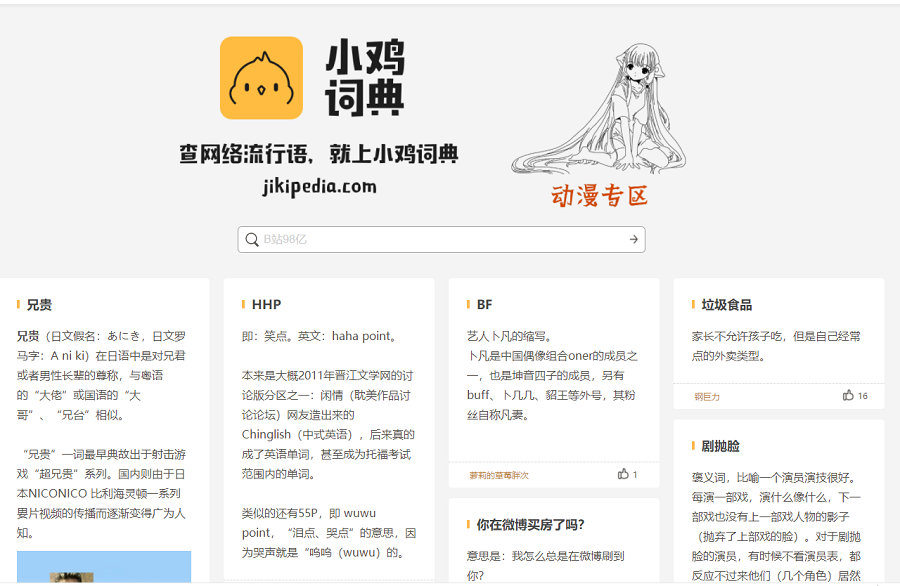
Task: Open the image thumbnail in 兄贵 card
Action: (104, 568)
